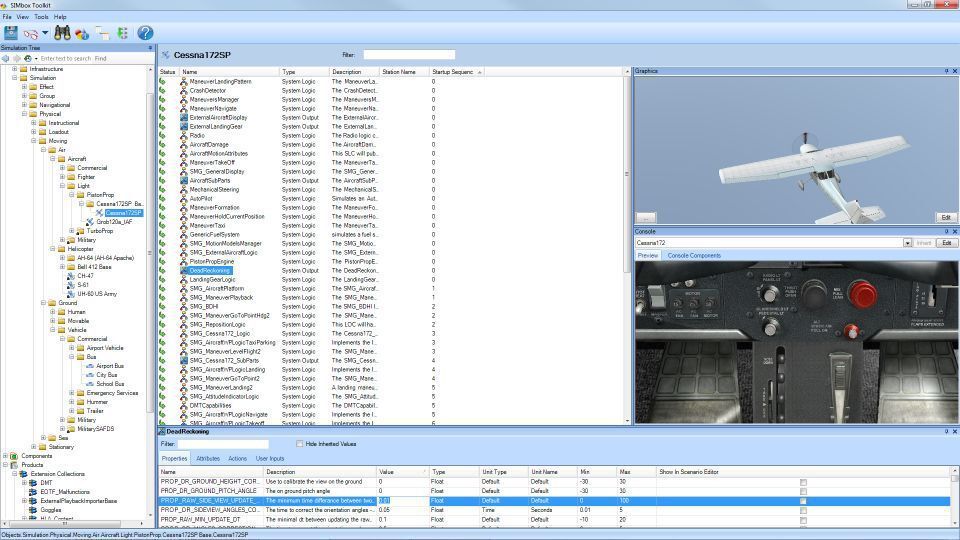Expand the Effect folder in tree
This screenshot has height=540, width=960.
(x=24, y=87)
